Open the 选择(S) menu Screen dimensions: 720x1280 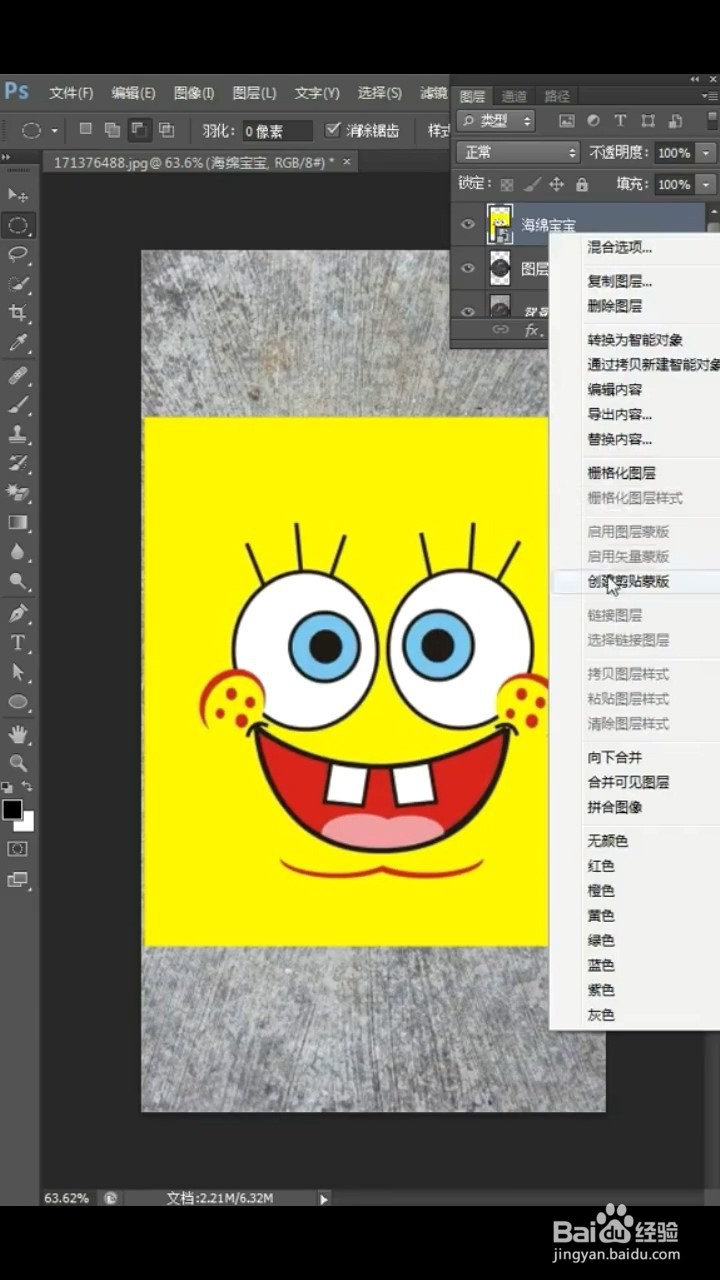[x=380, y=93]
